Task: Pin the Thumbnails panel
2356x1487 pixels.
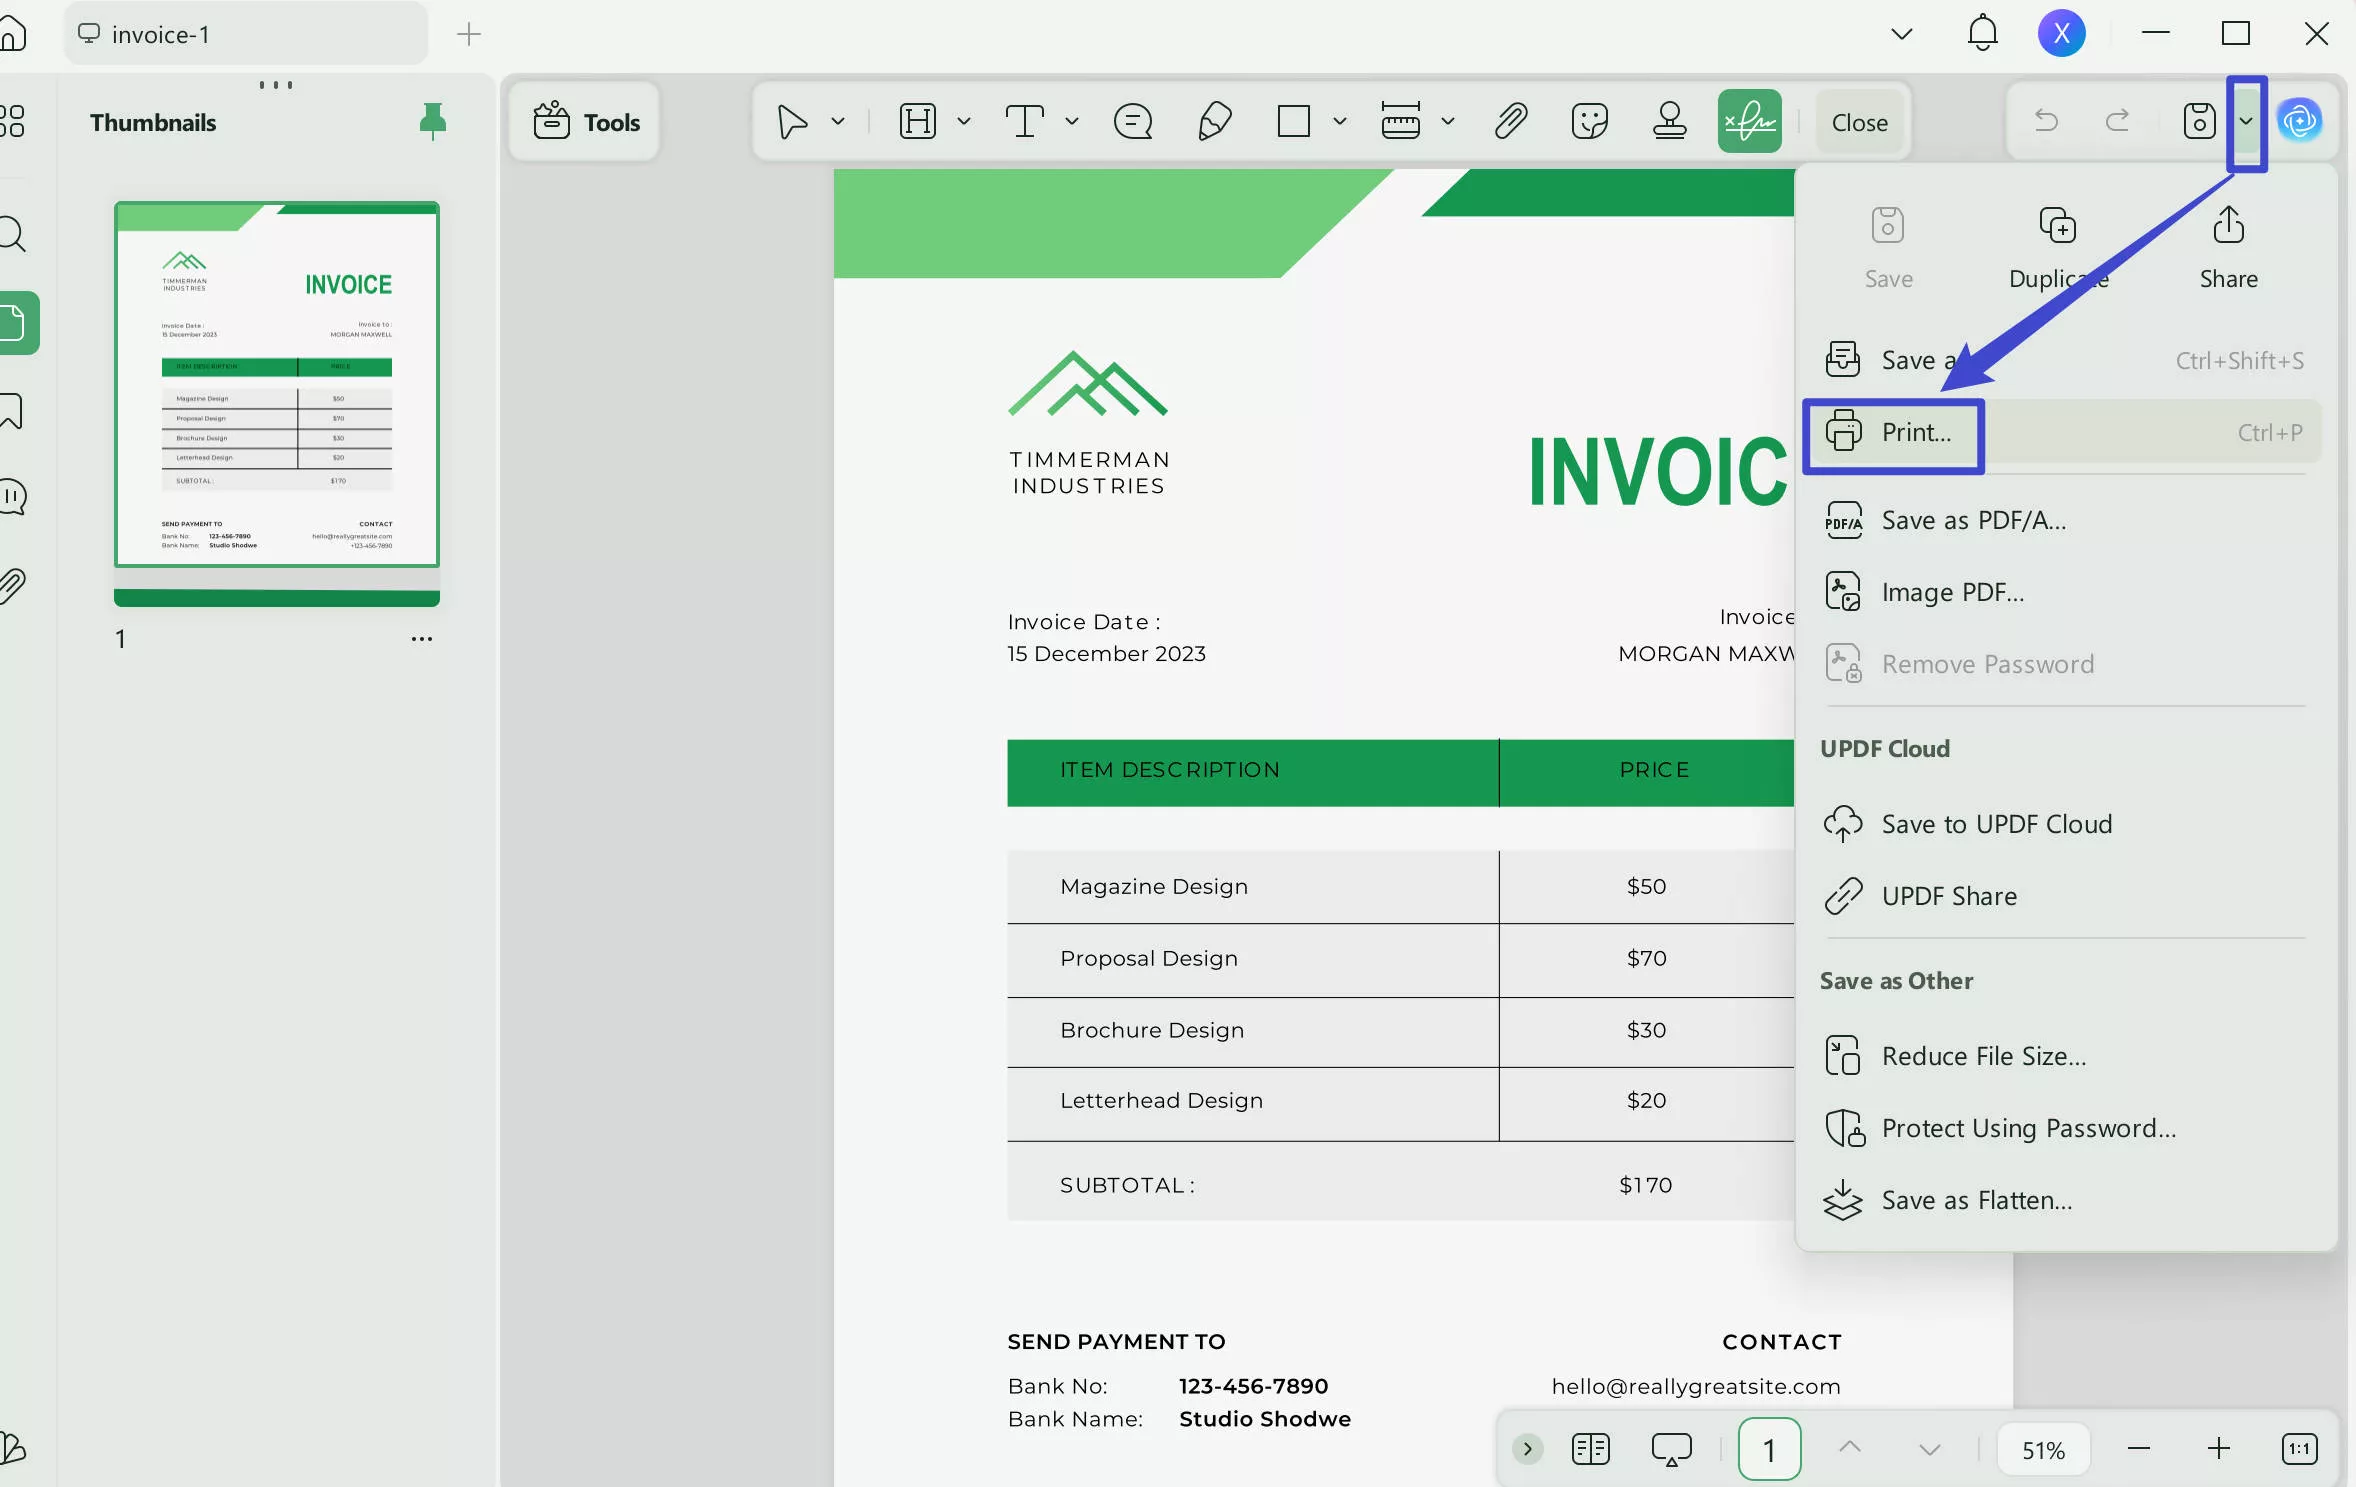Action: (432, 121)
